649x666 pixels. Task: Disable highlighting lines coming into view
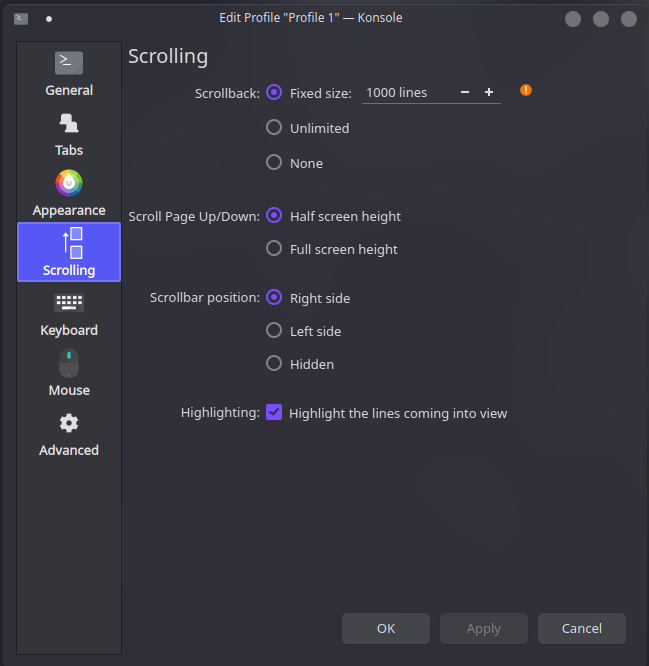coord(274,412)
